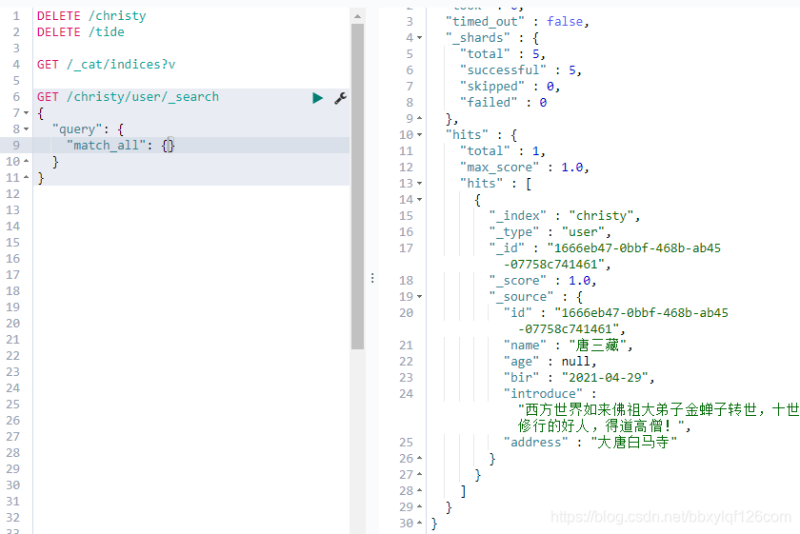Image resolution: width=800 pixels, height=534 pixels.
Task: Click the "_id" value on response line 17
Action: point(634,256)
